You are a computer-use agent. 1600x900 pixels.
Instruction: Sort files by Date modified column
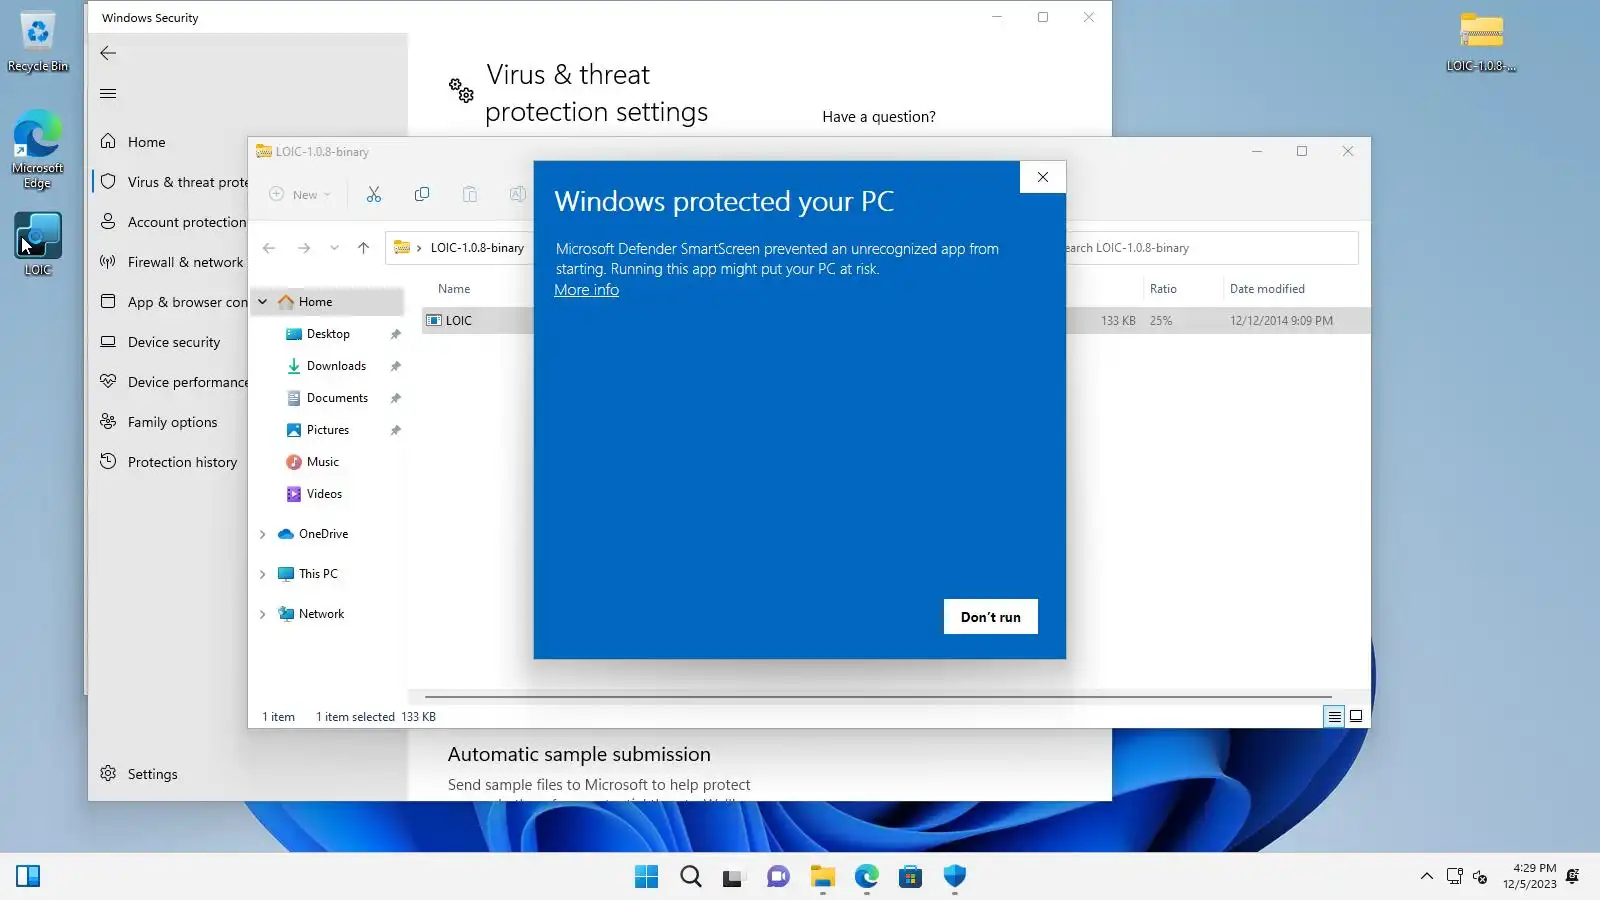click(x=1267, y=289)
